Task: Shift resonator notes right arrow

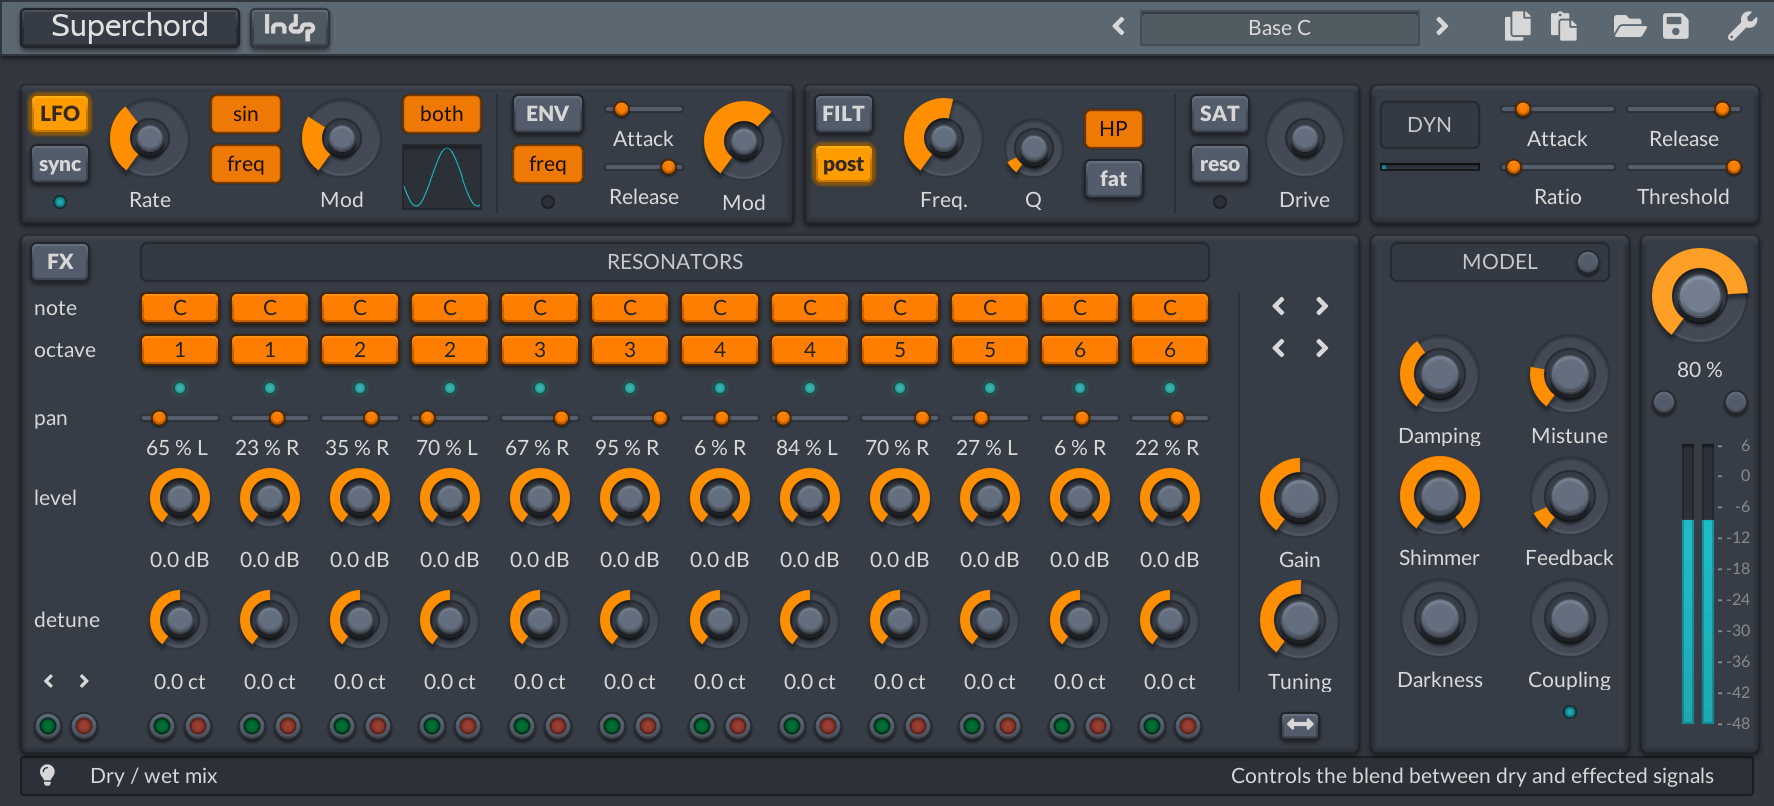Action: (1322, 306)
